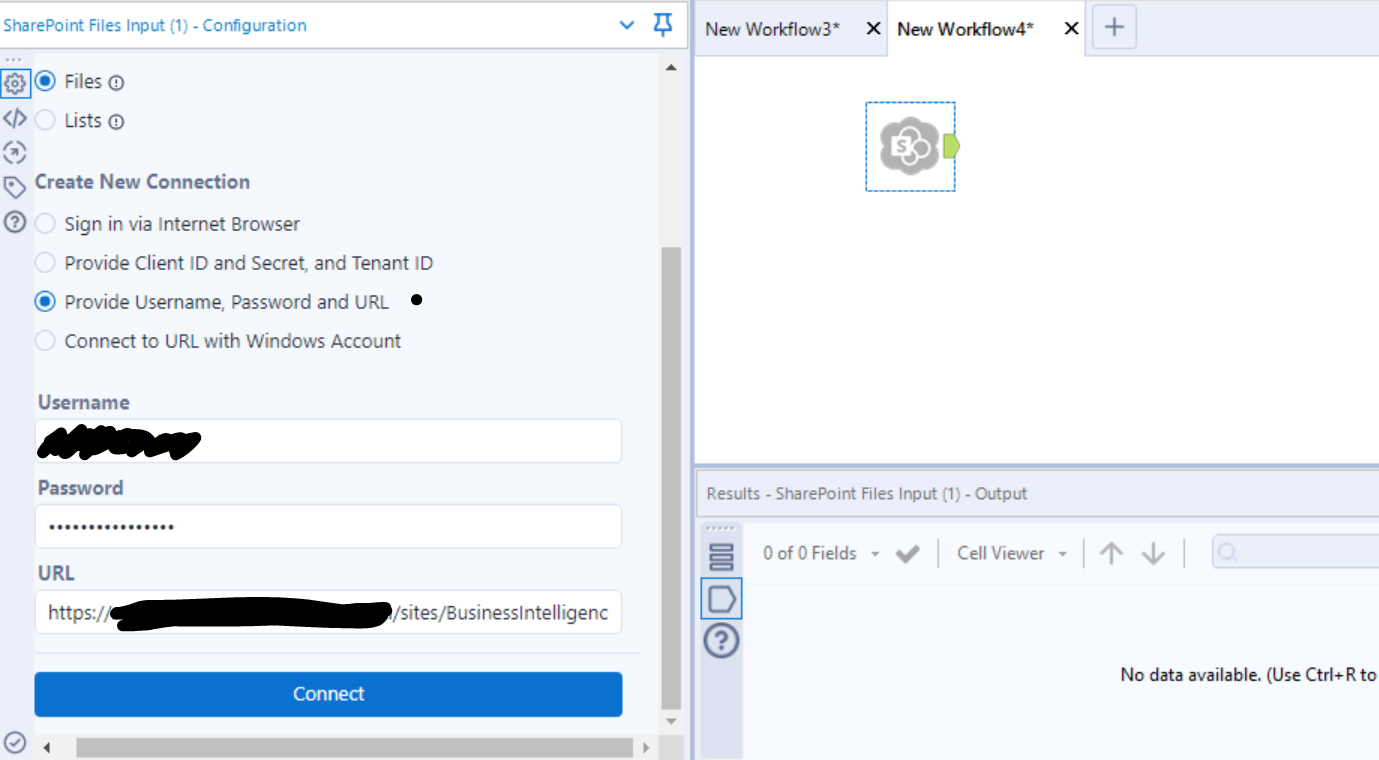The height and width of the screenshot is (760, 1379).
Task: Select the Lists radio button
Action: click(44, 120)
